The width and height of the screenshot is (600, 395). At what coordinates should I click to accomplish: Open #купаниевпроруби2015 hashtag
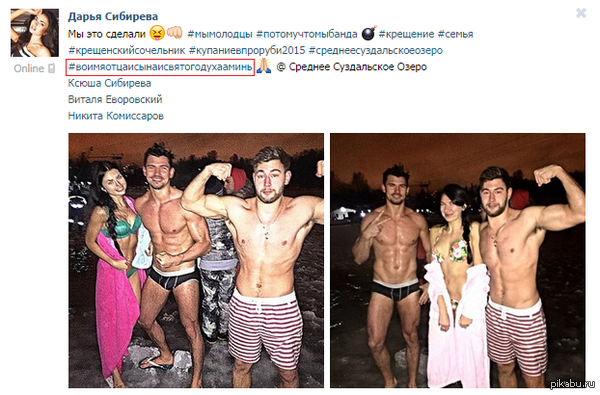(247, 51)
